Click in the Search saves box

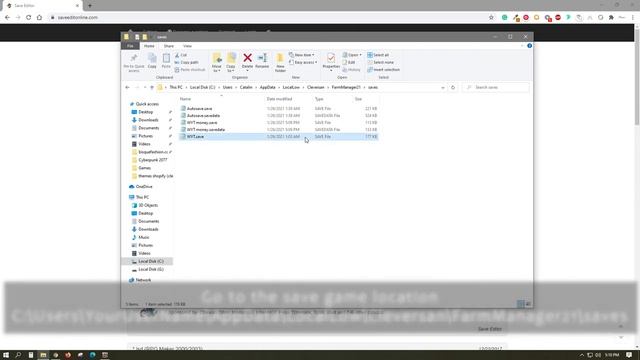point(496,87)
